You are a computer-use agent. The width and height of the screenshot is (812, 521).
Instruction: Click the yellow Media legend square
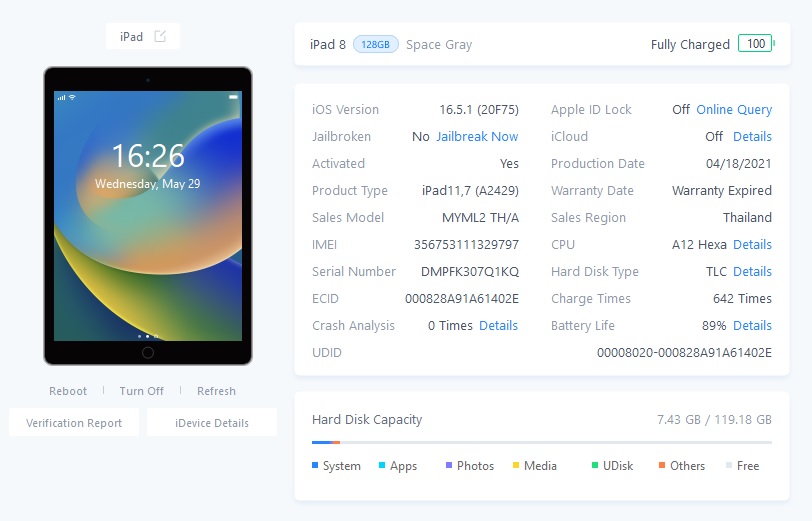pos(516,465)
